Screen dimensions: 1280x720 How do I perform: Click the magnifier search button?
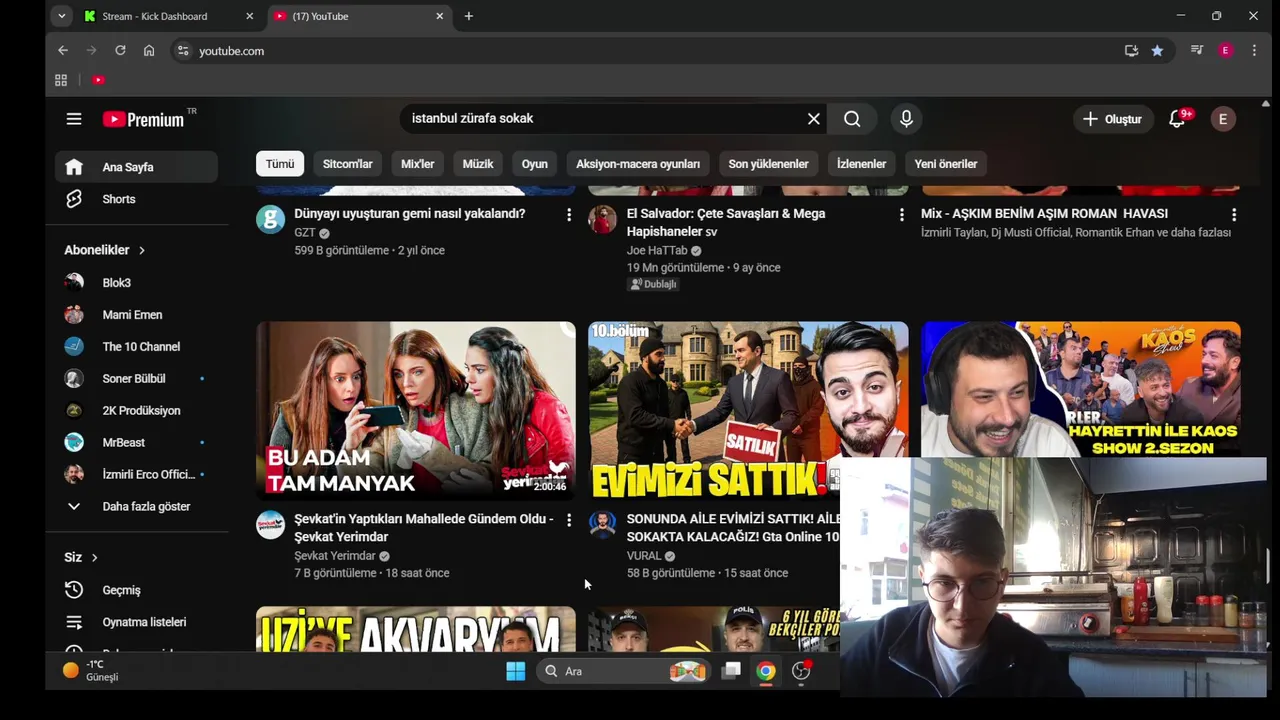point(852,119)
